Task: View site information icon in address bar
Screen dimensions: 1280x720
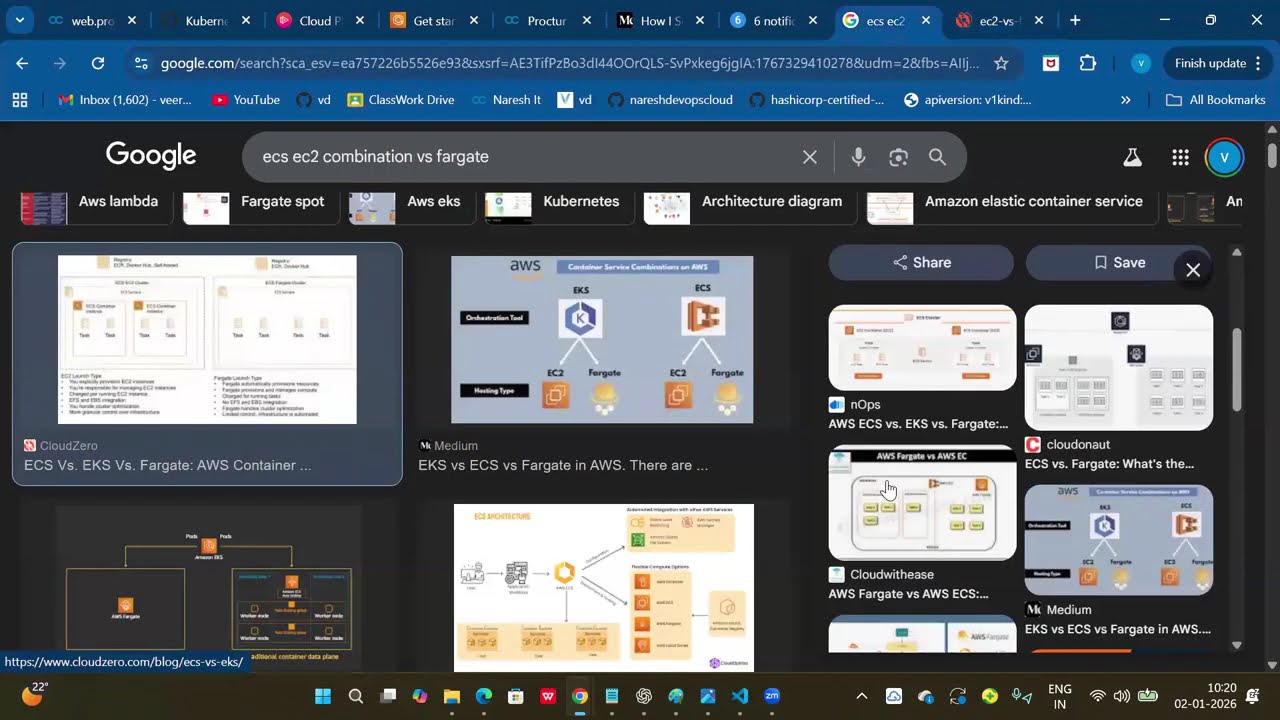Action: tap(141, 63)
